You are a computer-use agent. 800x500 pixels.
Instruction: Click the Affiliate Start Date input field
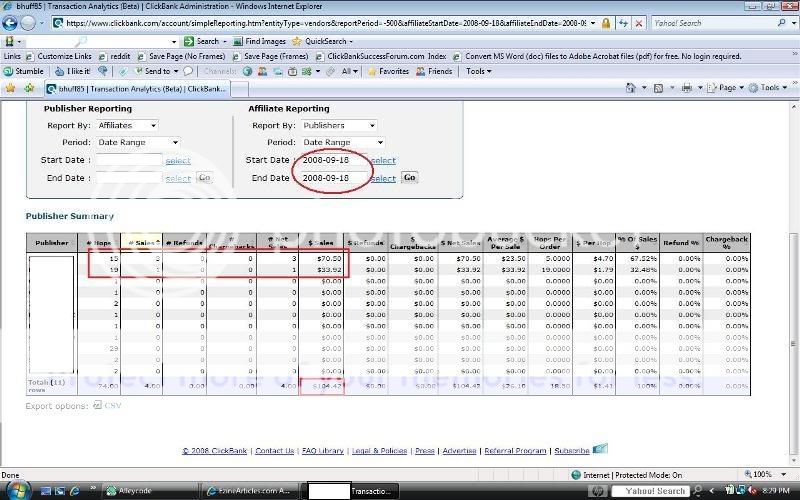click(x=332, y=160)
